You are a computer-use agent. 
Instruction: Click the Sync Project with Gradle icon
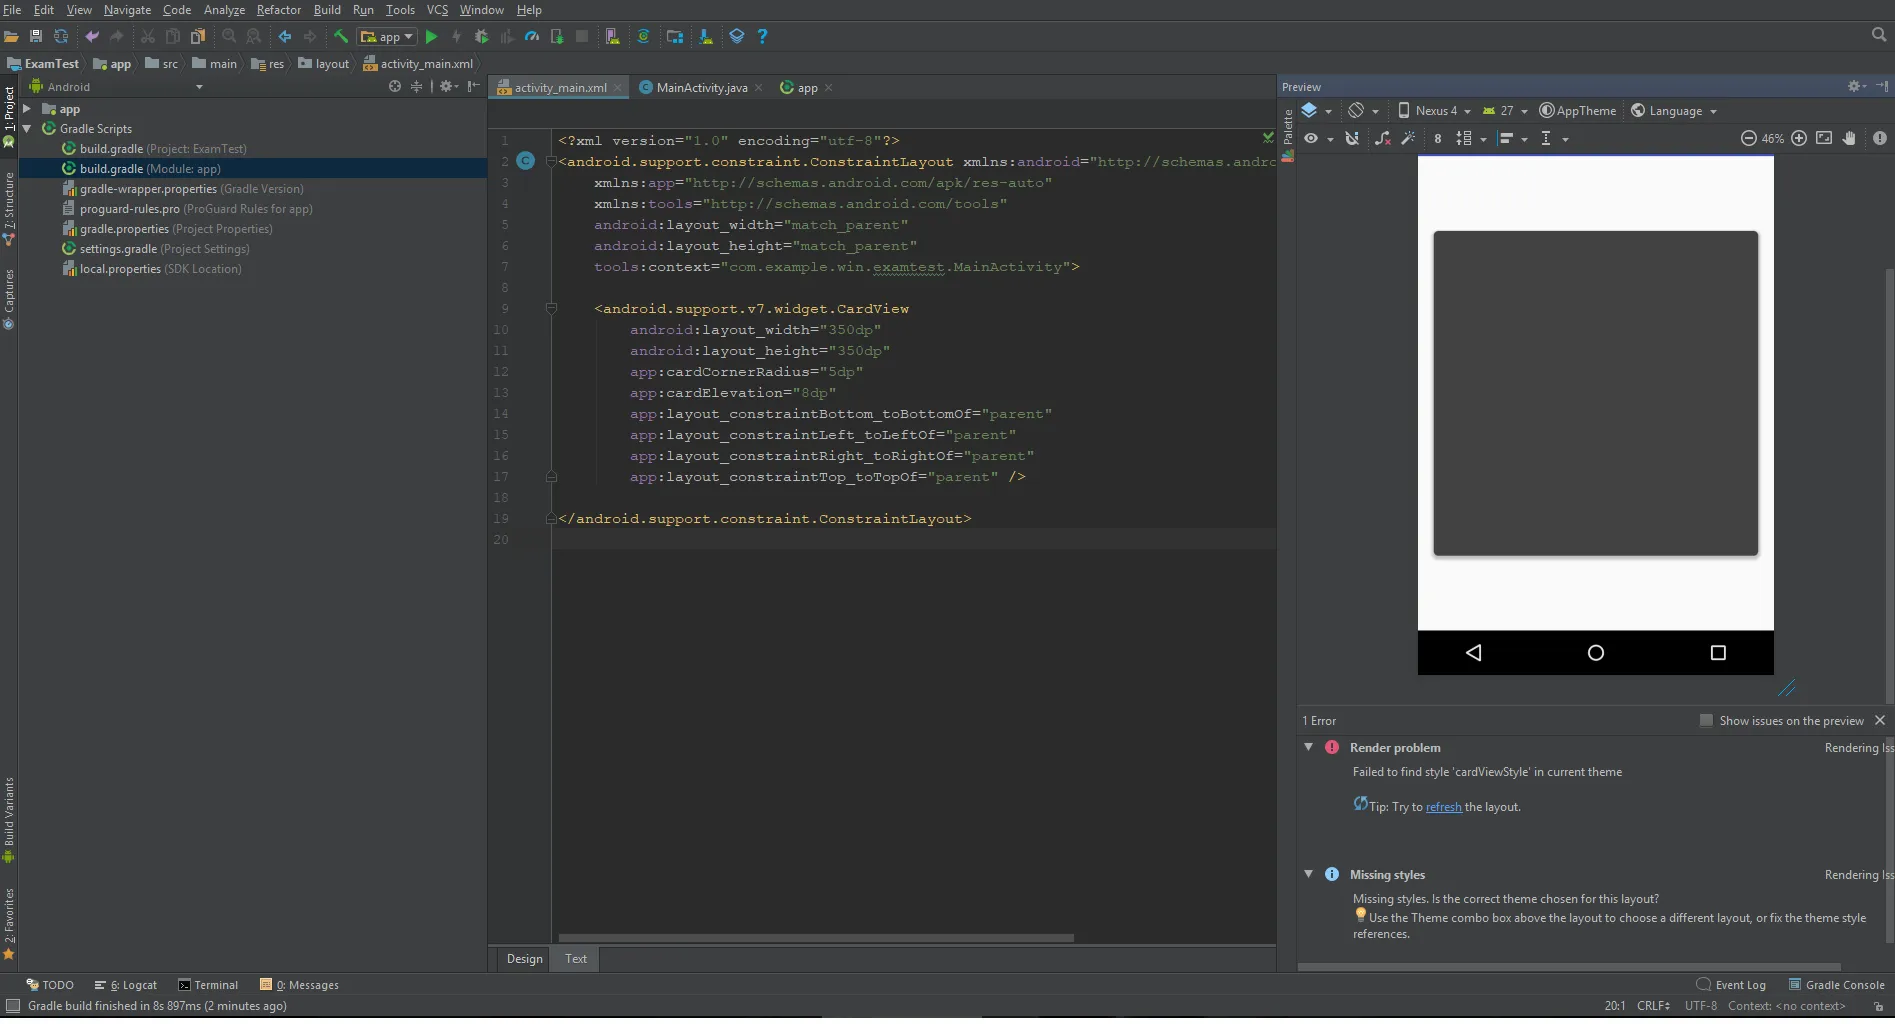click(643, 37)
